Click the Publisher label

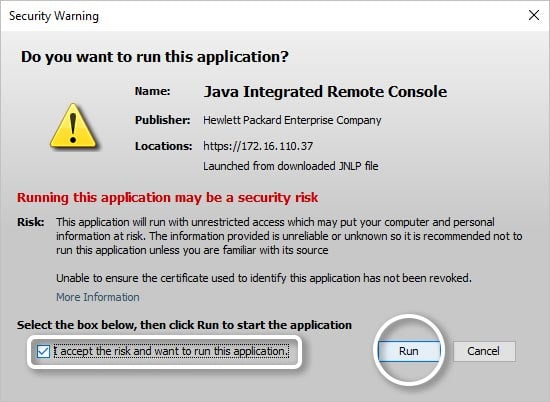pos(163,120)
